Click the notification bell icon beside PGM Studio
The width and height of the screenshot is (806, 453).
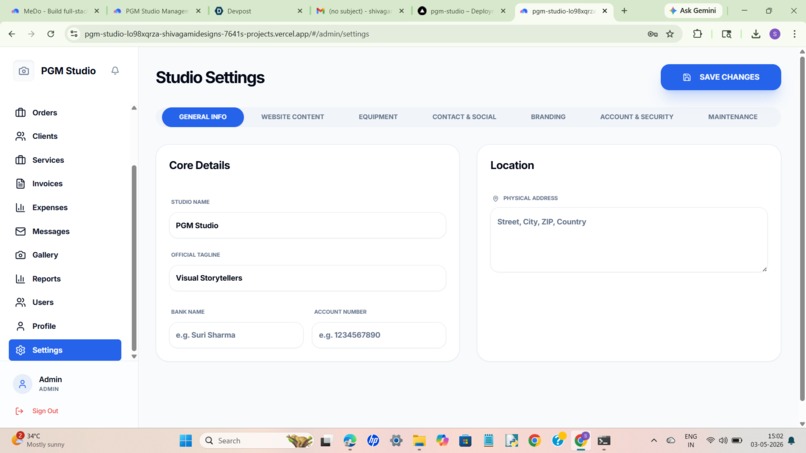(115, 70)
